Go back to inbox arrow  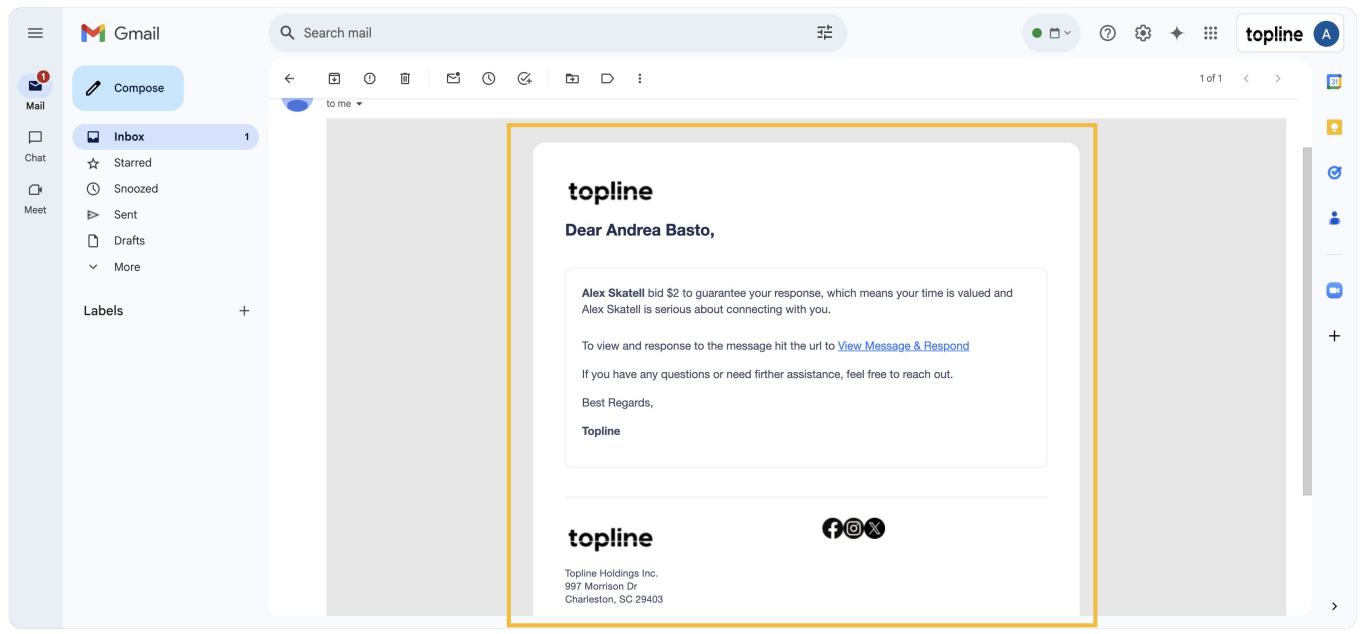[290, 78]
